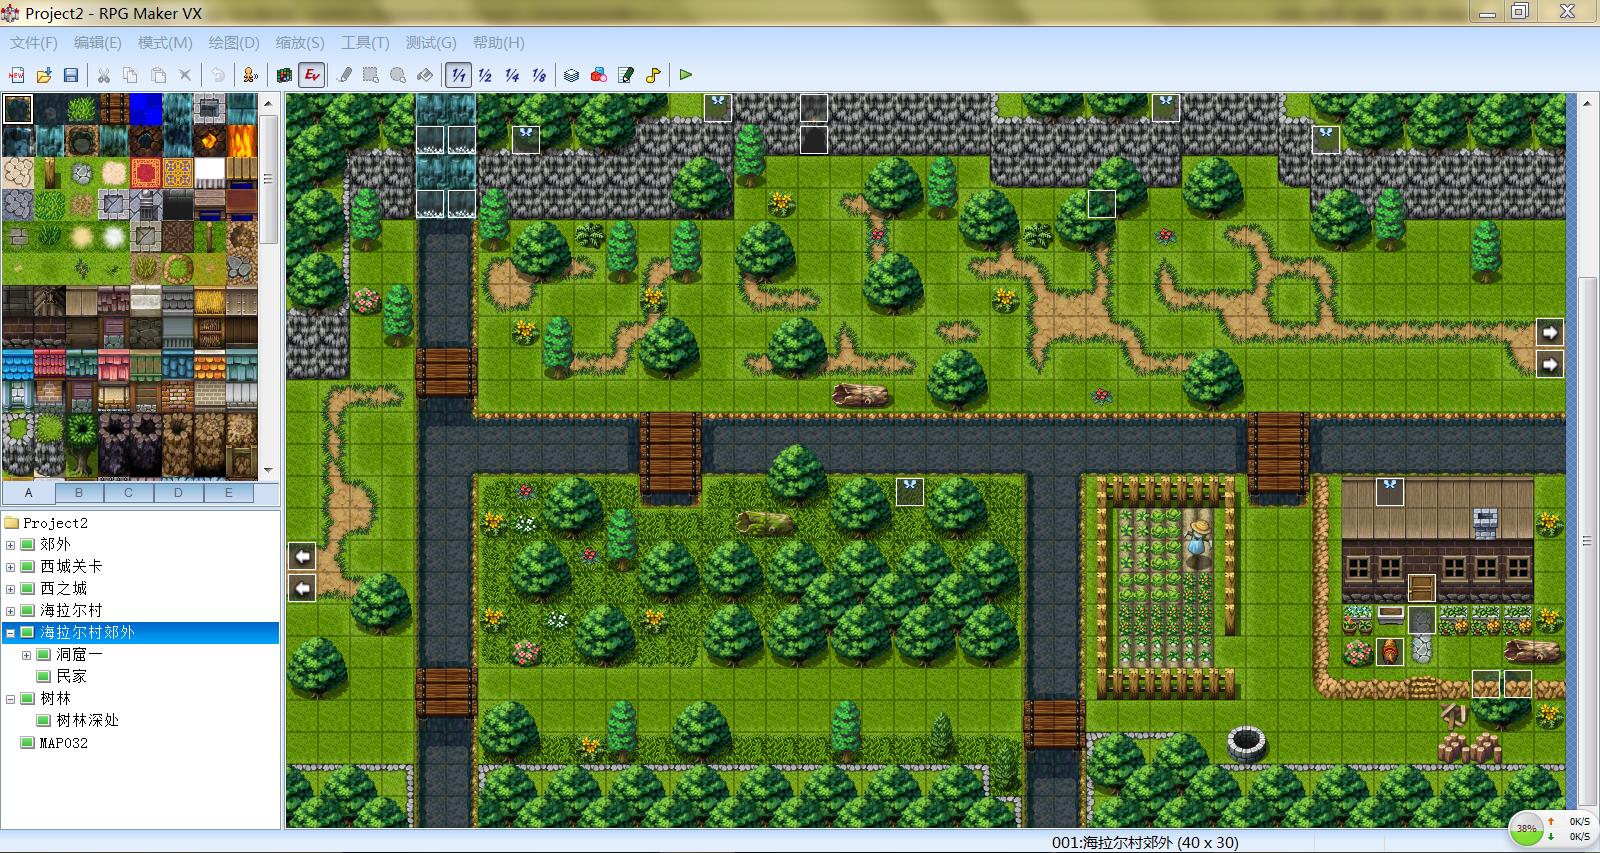This screenshot has height=853, width=1600.
Task: Select the lower right-arrow transfer event on map
Action: (x=1550, y=364)
